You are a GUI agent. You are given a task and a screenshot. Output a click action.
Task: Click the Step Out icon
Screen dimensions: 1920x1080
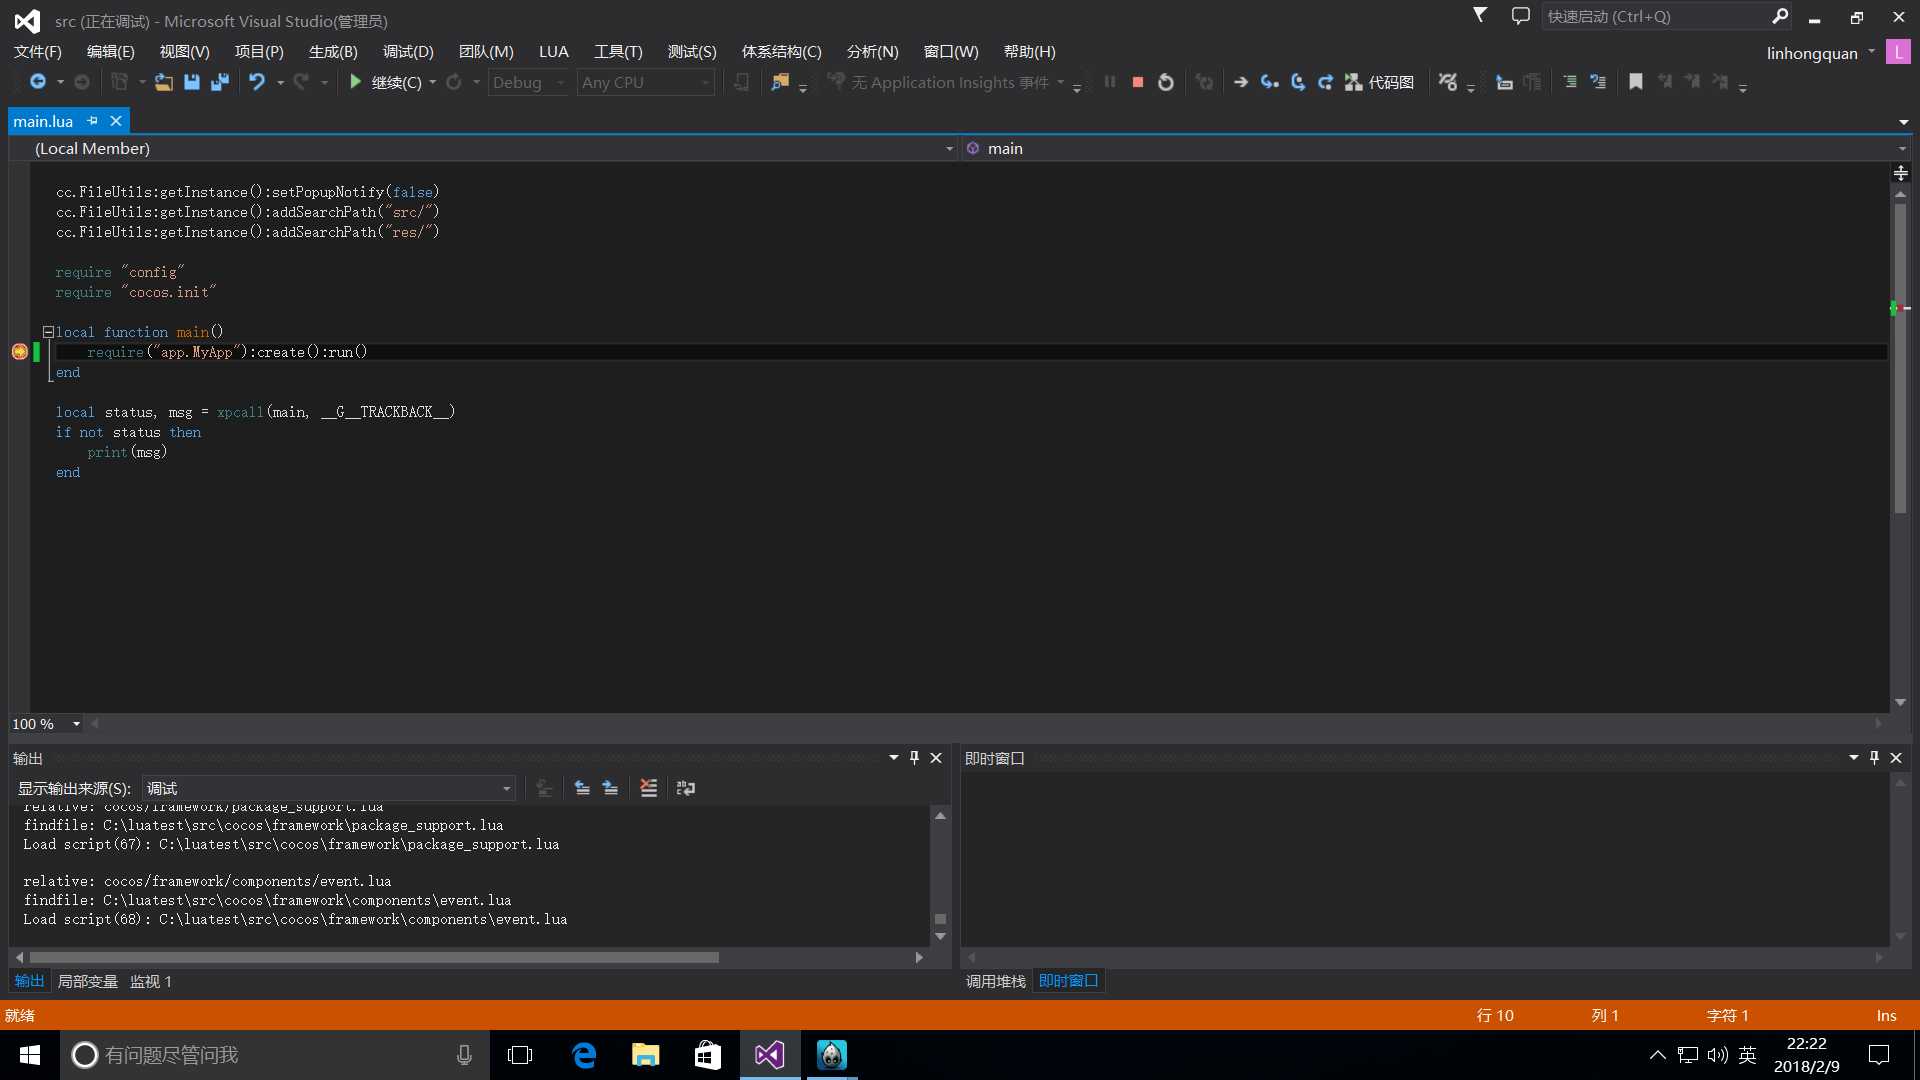point(1325,82)
